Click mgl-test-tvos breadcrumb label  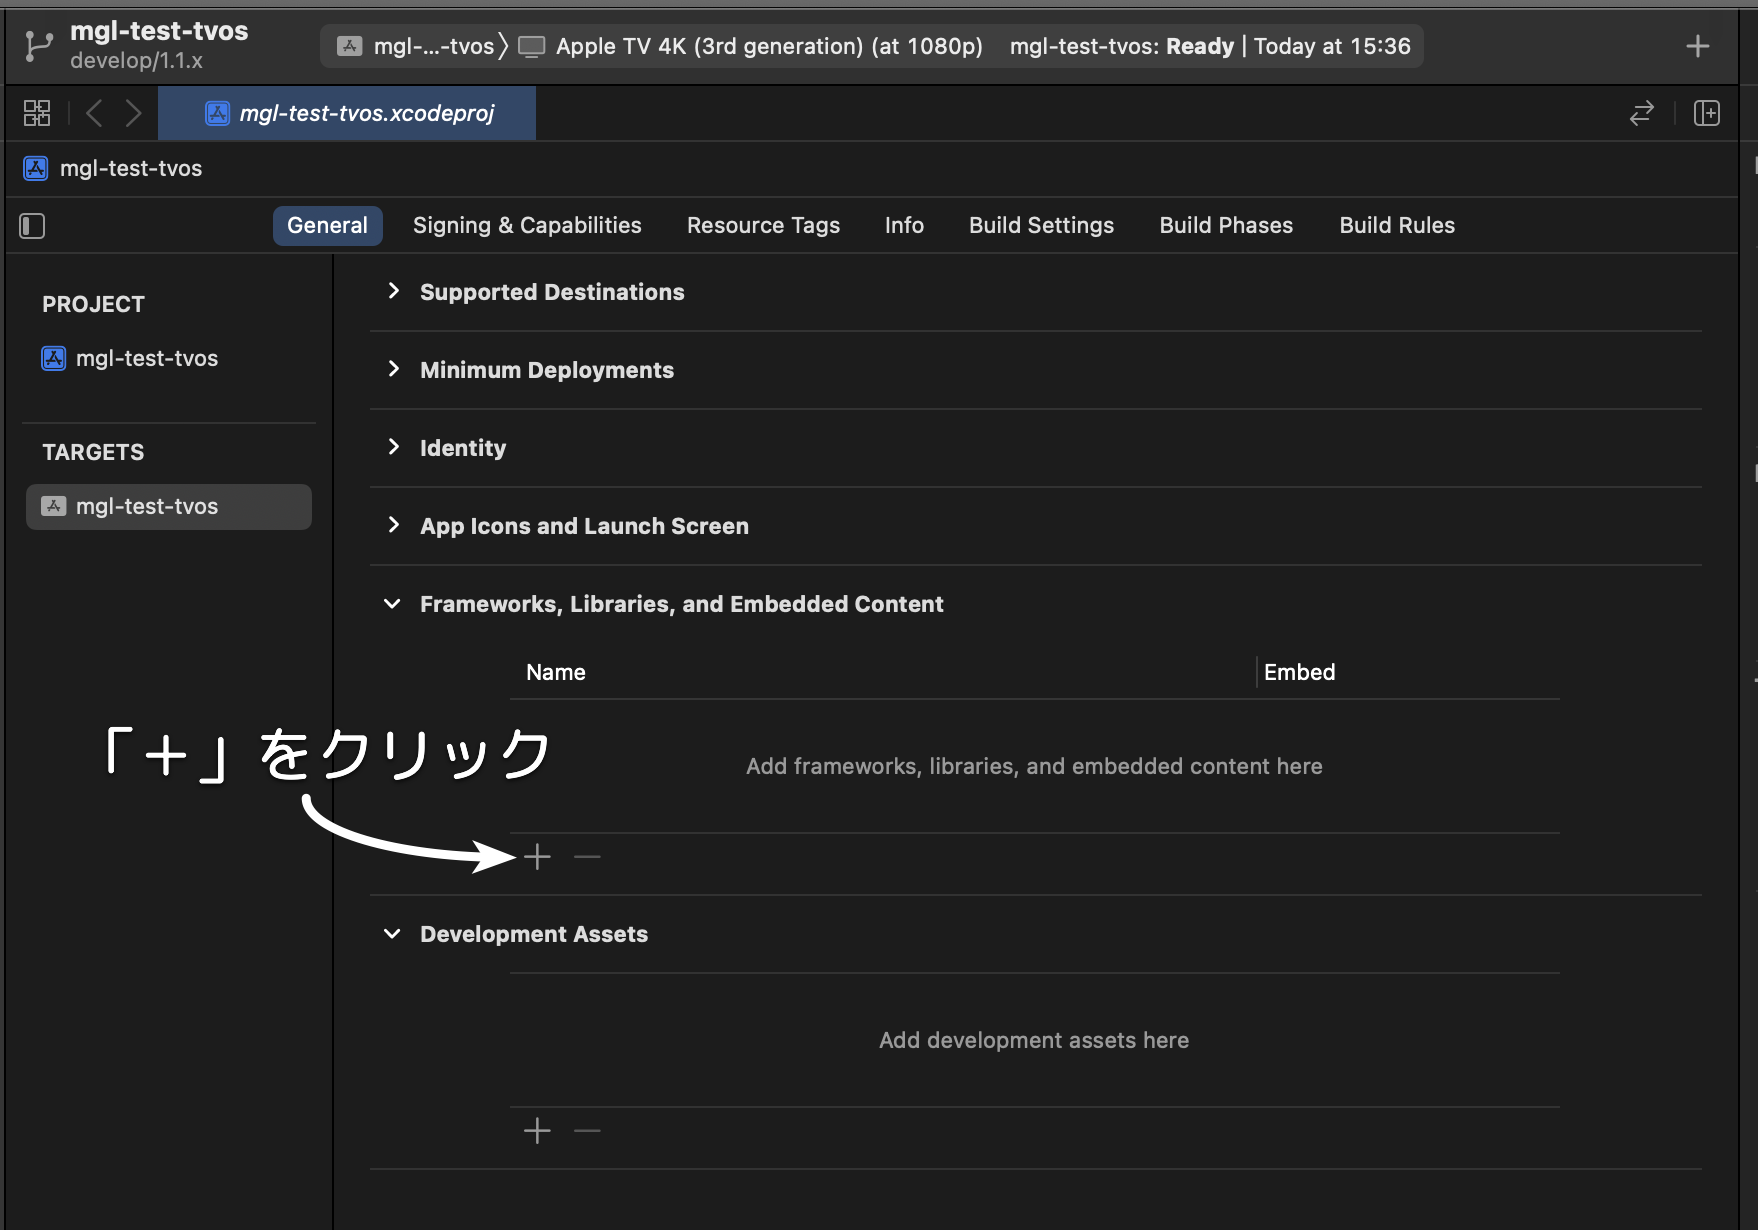point(131,168)
